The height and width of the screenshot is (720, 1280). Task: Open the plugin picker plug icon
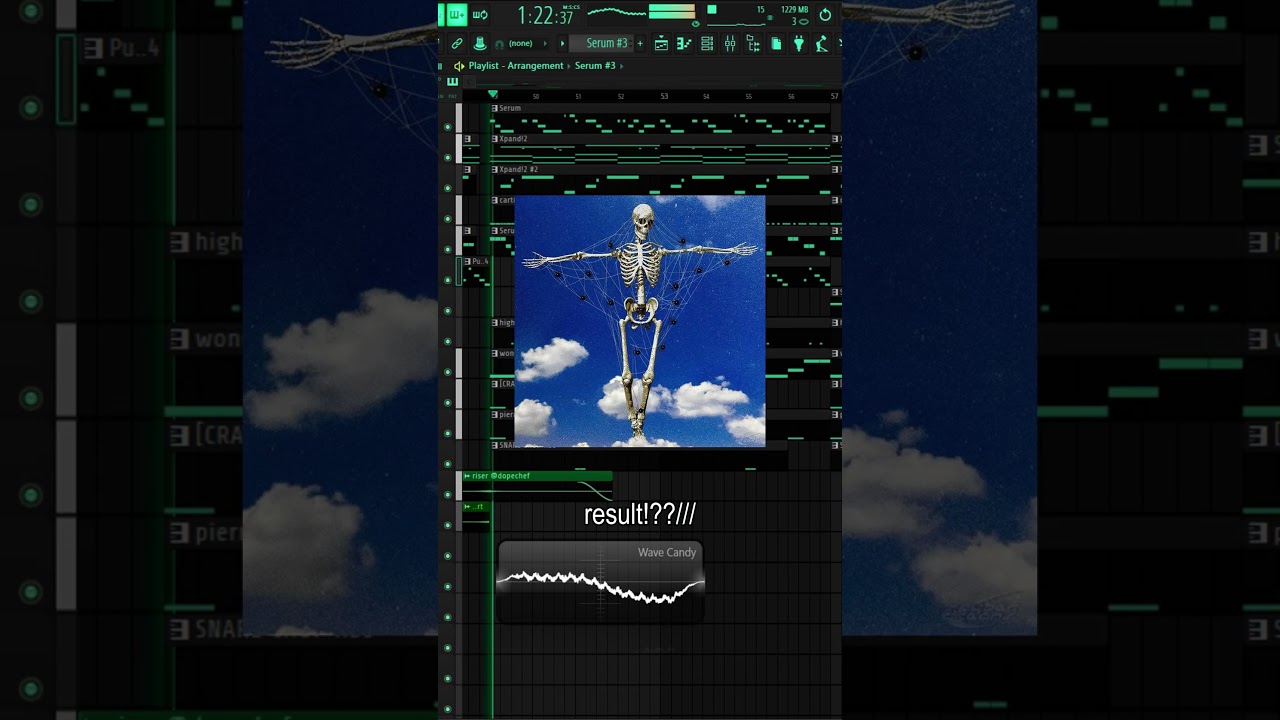799,43
